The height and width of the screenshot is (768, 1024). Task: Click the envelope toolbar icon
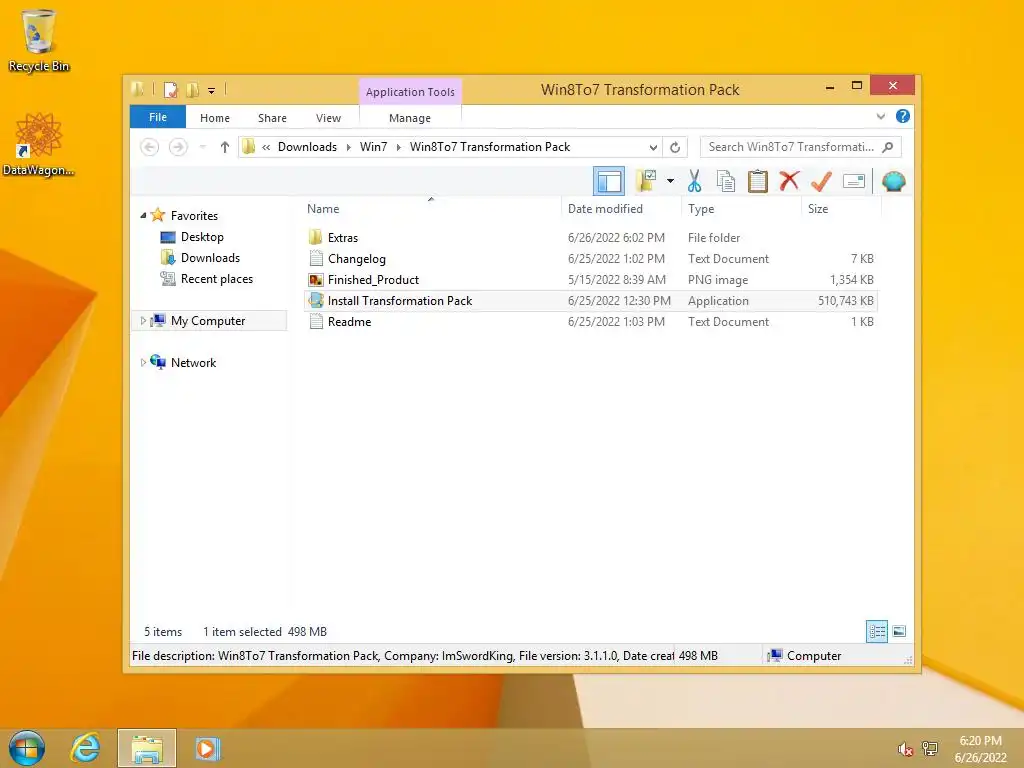point(854,181)
